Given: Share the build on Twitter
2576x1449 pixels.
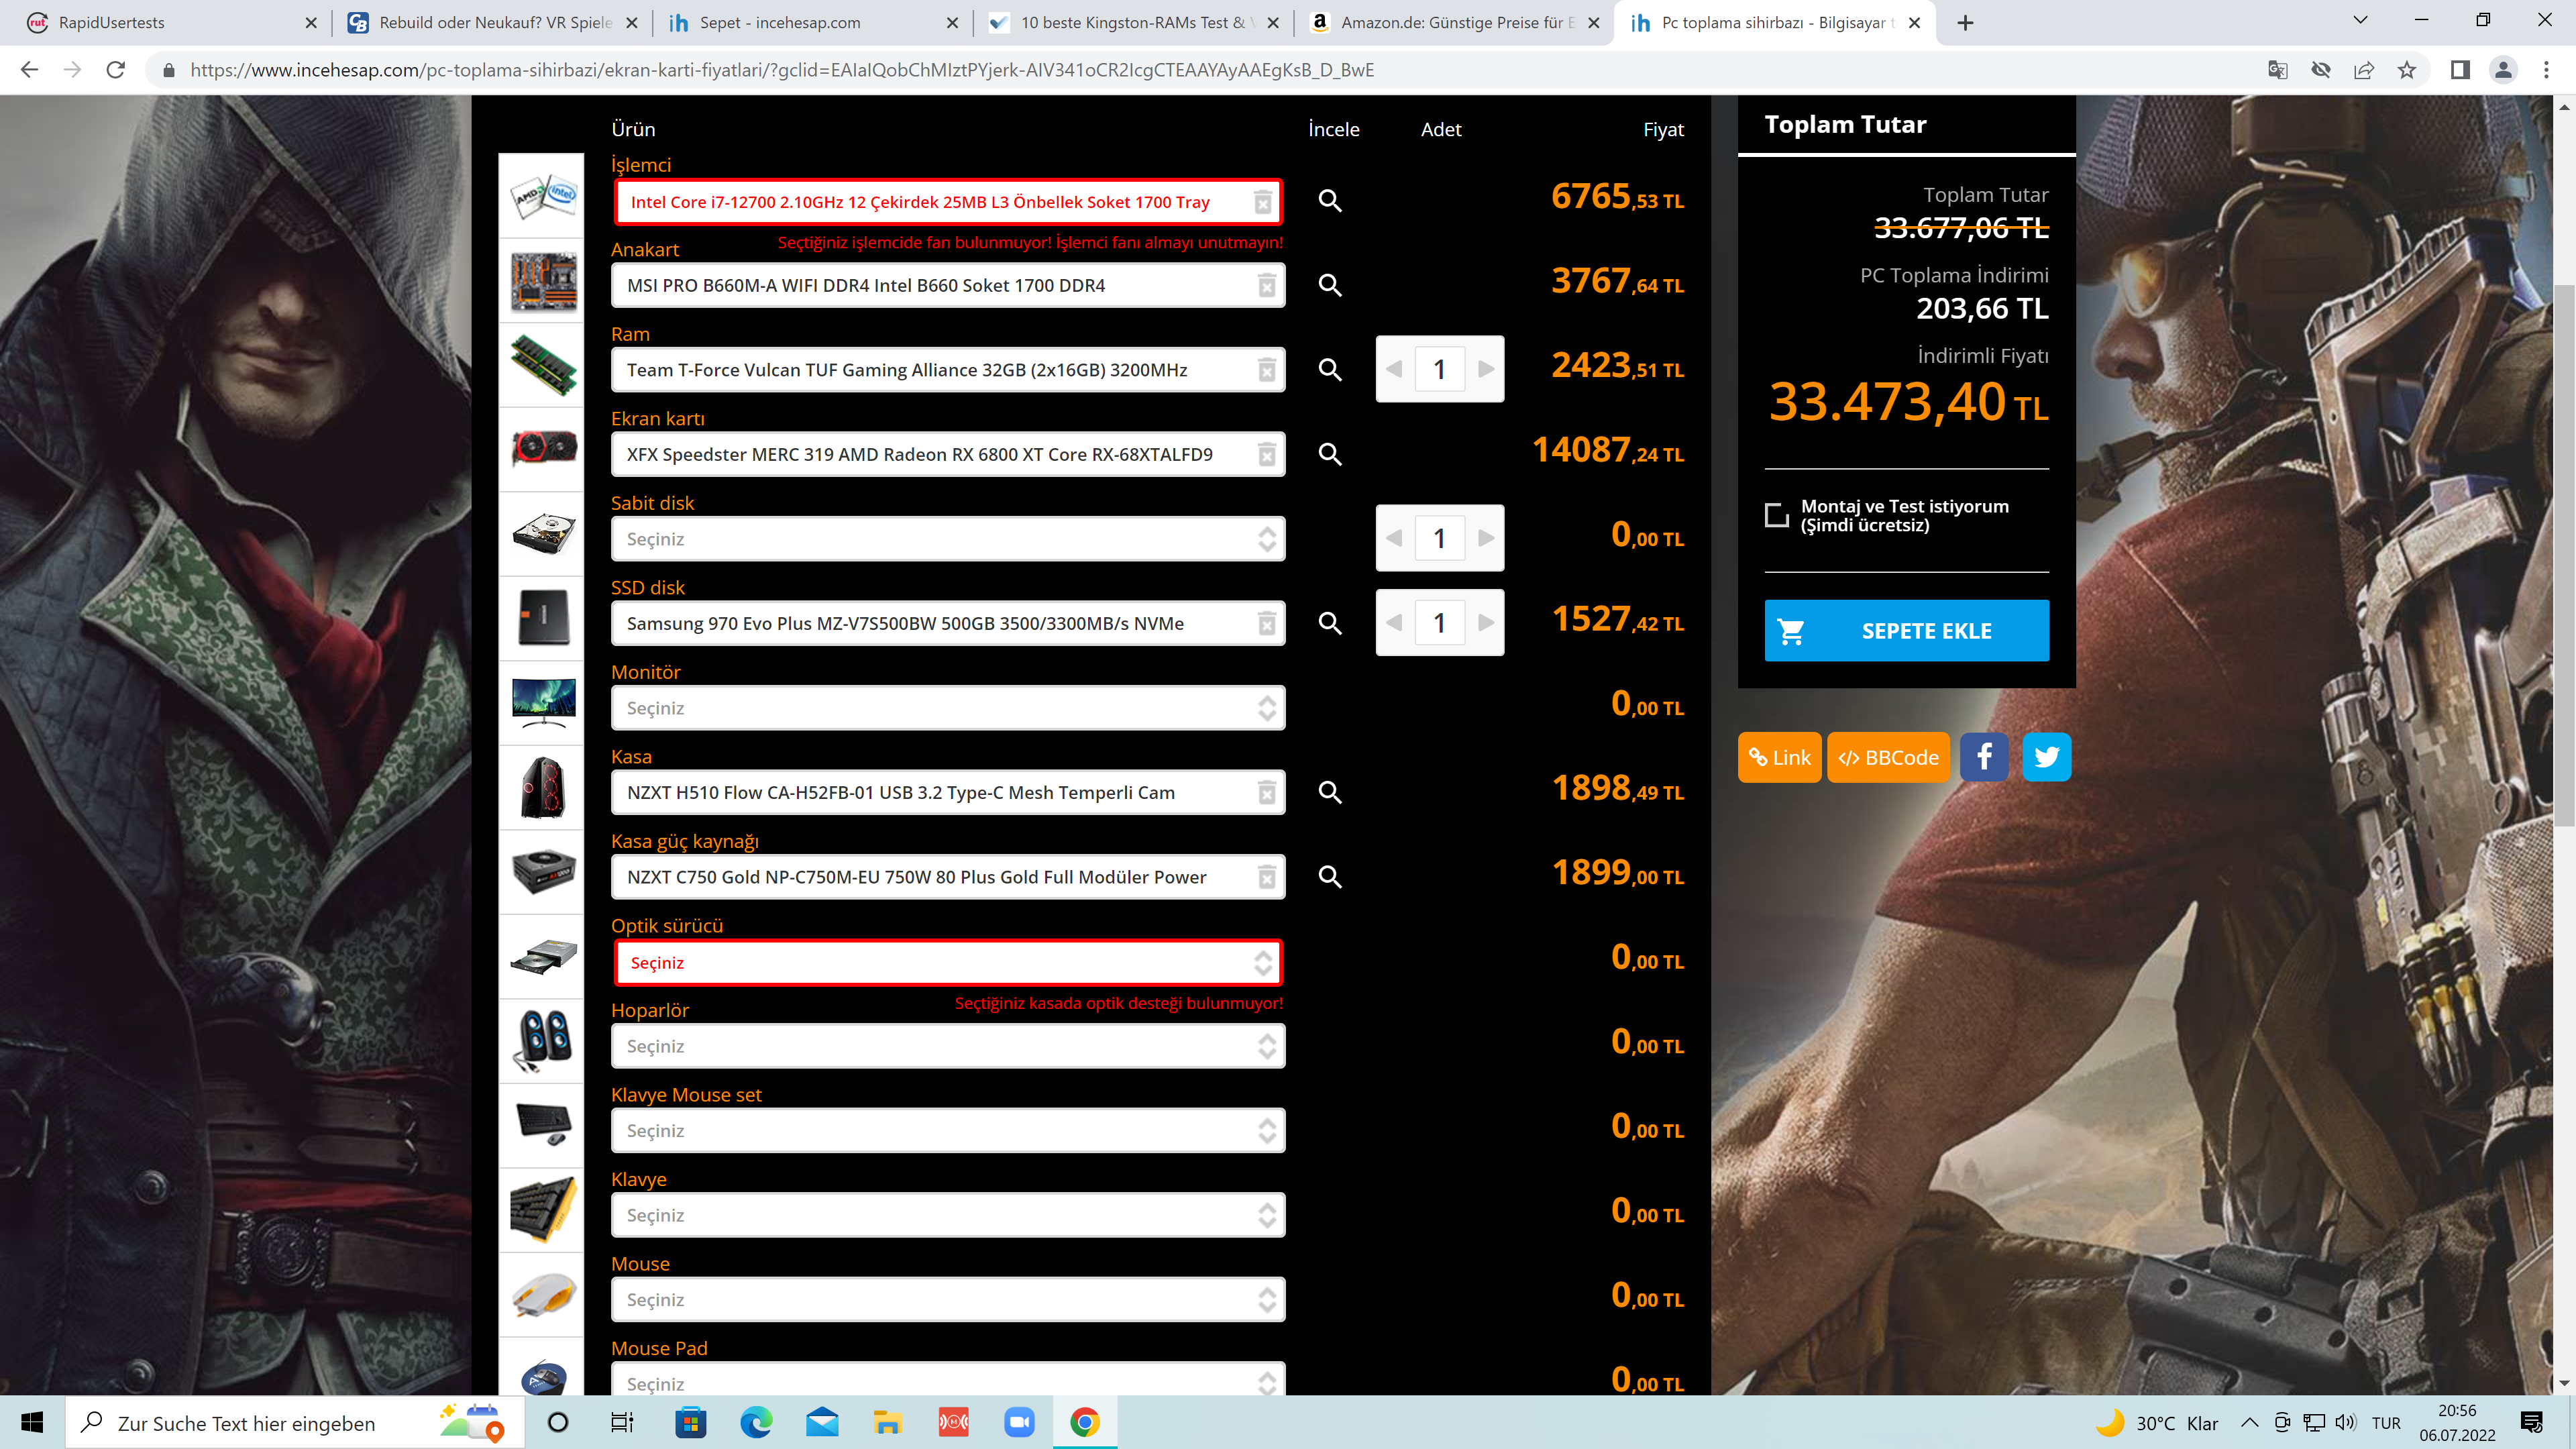Looking at the screenshot, I should point(2046,757).
